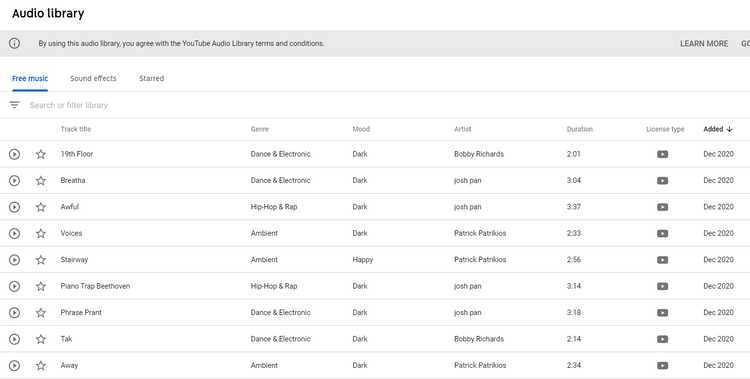750x379 pixels.
Task: Click the YouTube license icon for Stairway
Action: [662, 259]
